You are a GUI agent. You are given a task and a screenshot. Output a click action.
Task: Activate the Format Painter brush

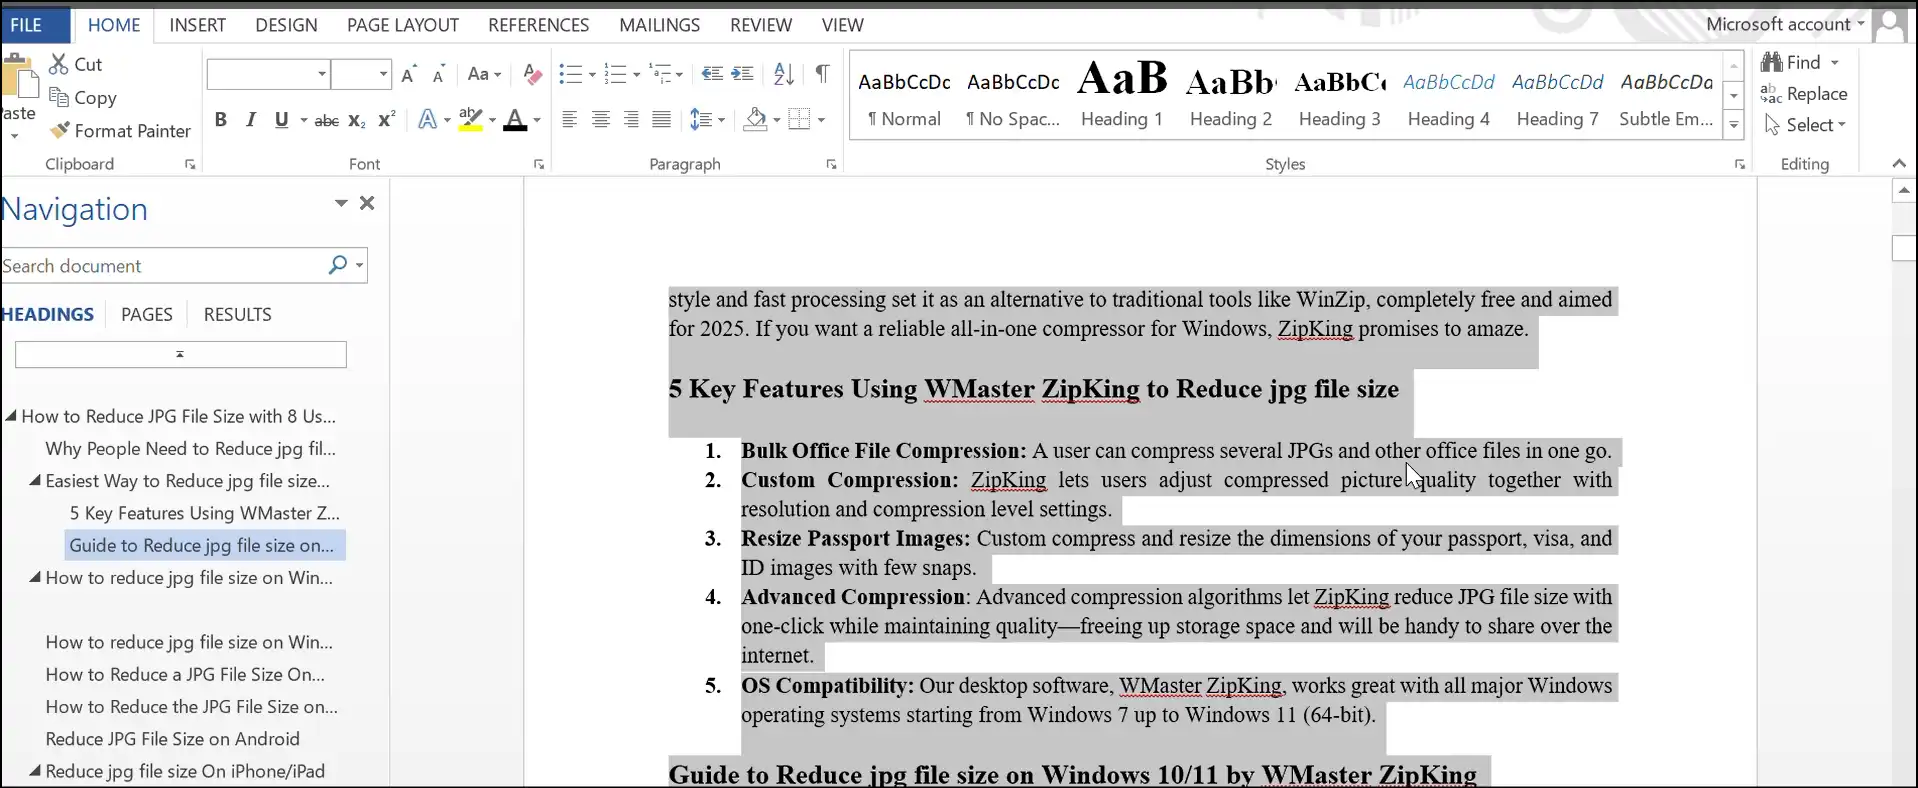tap(59, 130)
